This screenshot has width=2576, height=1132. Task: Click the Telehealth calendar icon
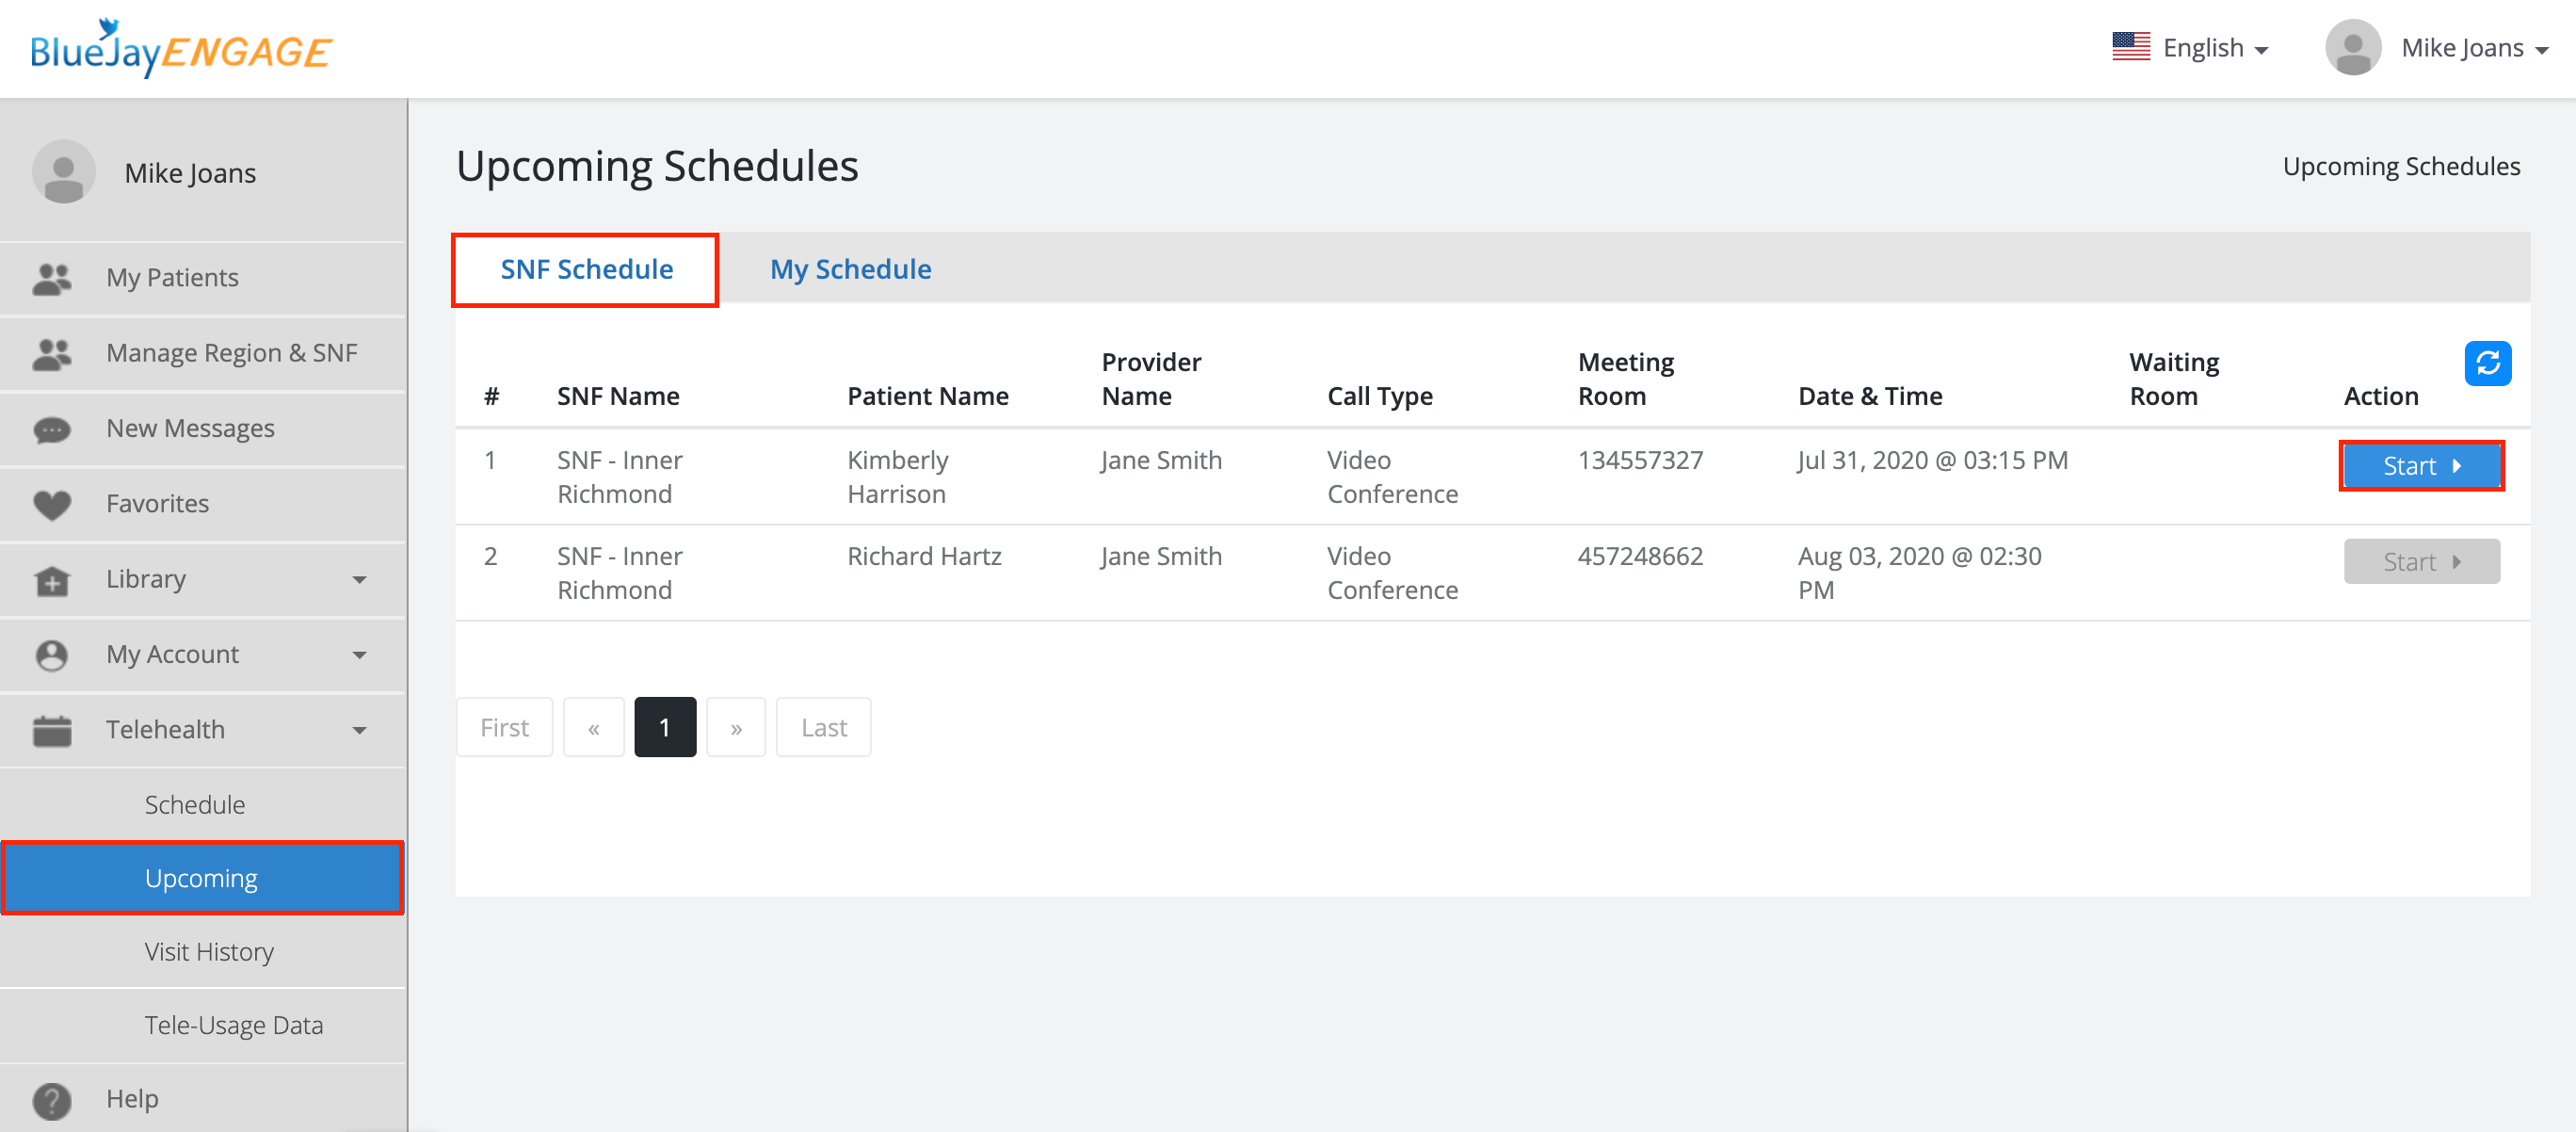(x=52, y=730)
